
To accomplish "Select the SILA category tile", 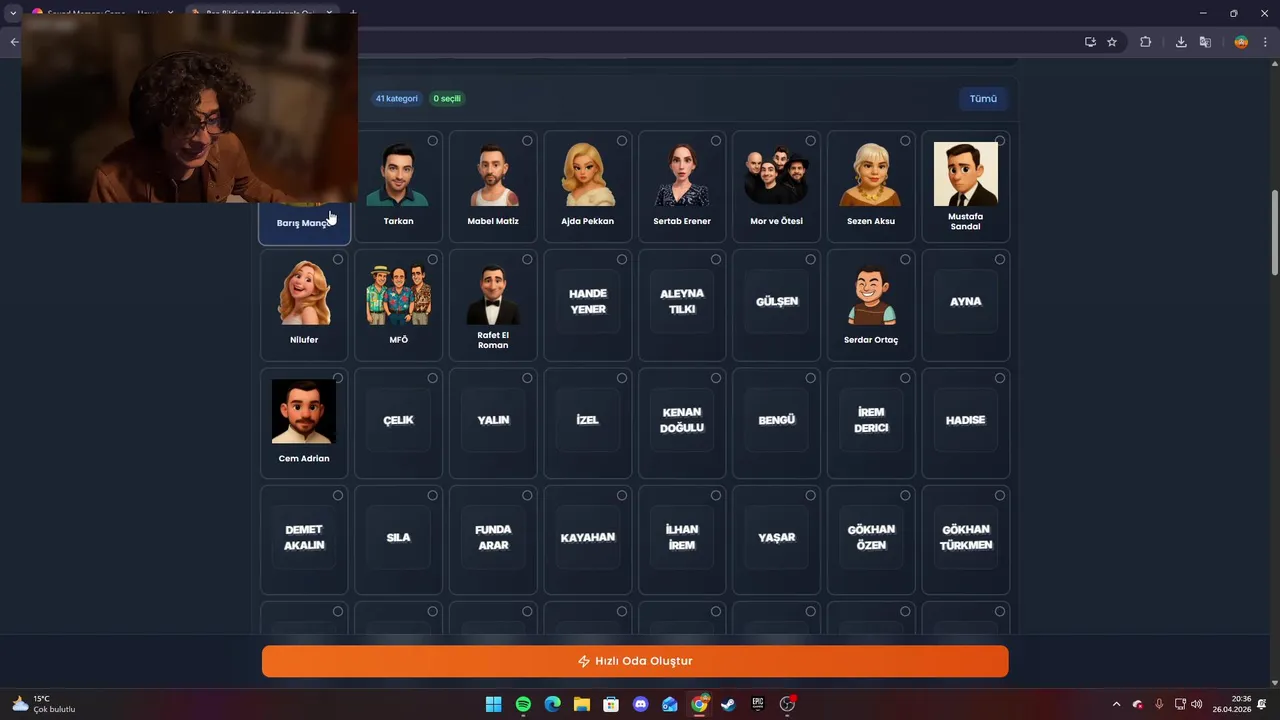I will pos(398,540).
